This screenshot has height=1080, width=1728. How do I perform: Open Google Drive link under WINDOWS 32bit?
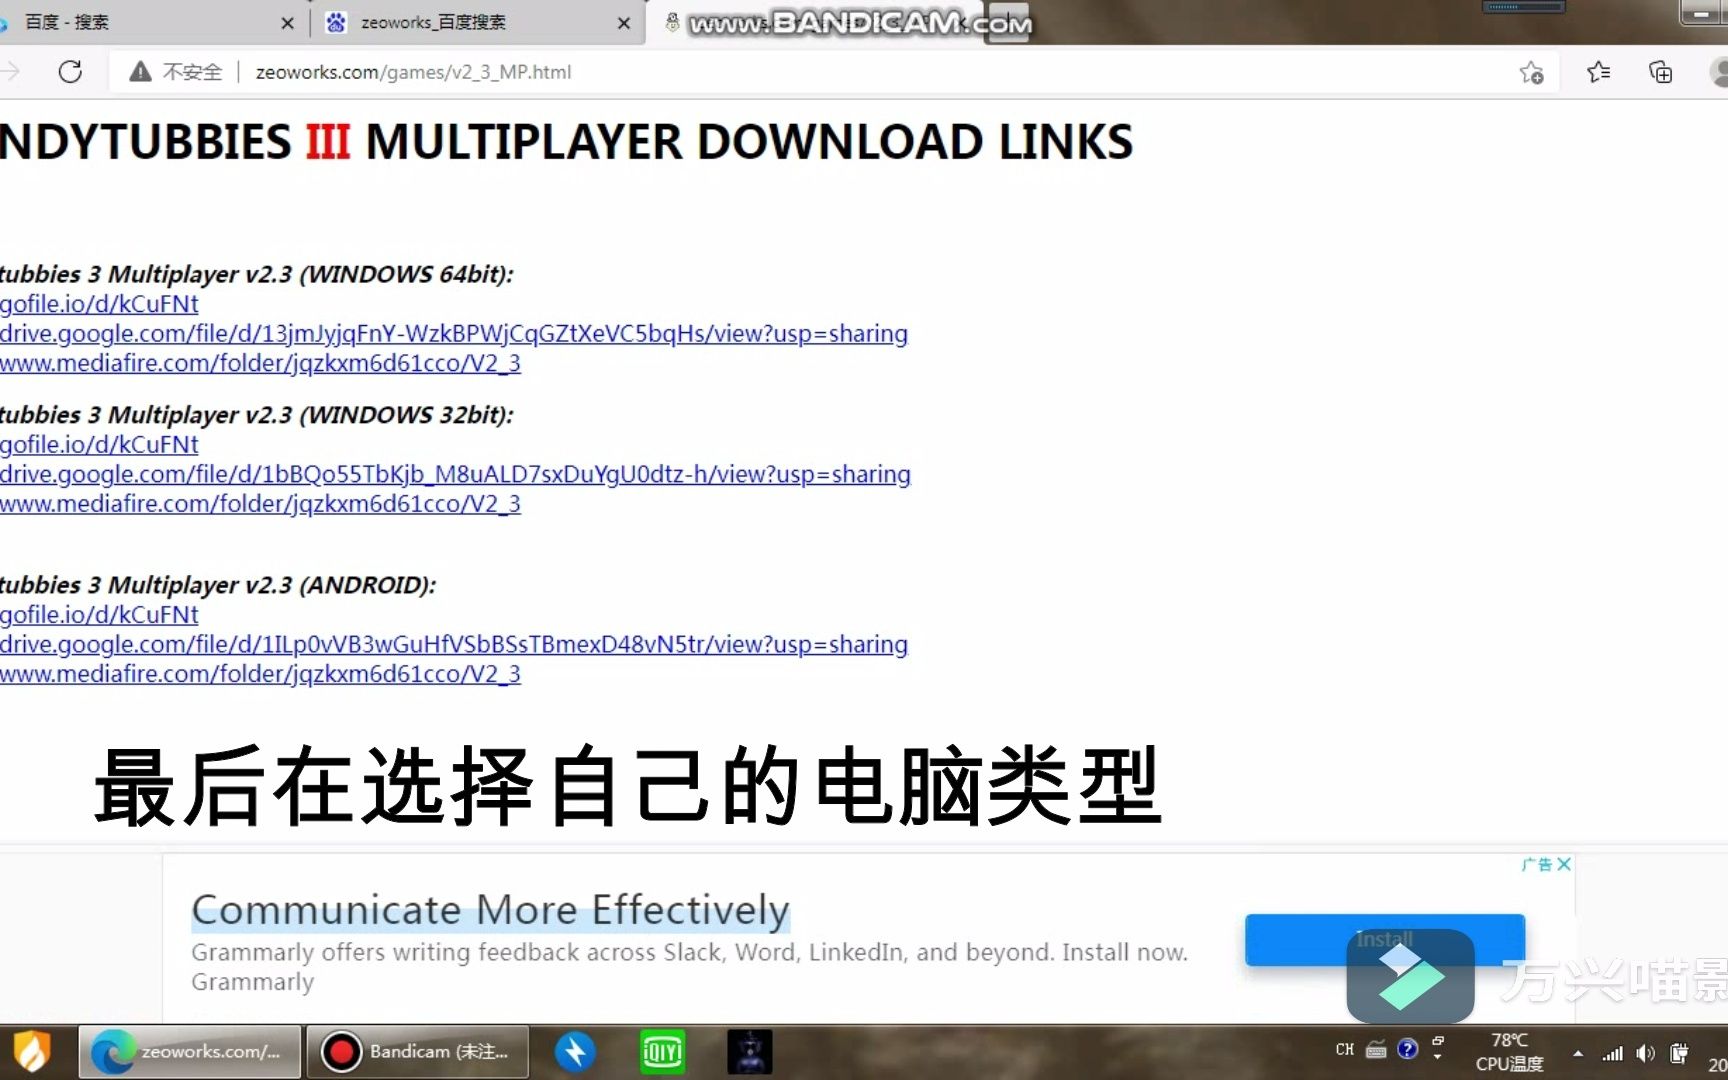tap(455, 475)
